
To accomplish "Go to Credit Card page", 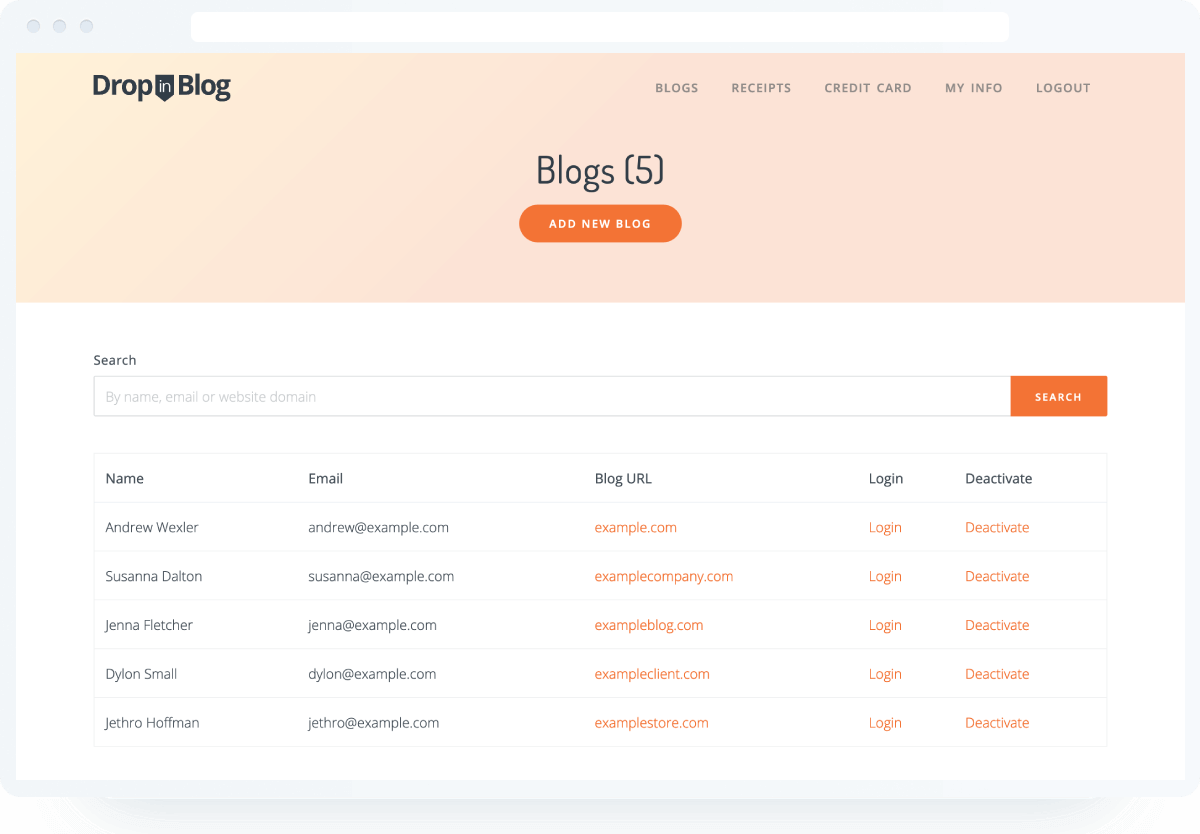I will (867, 88).
